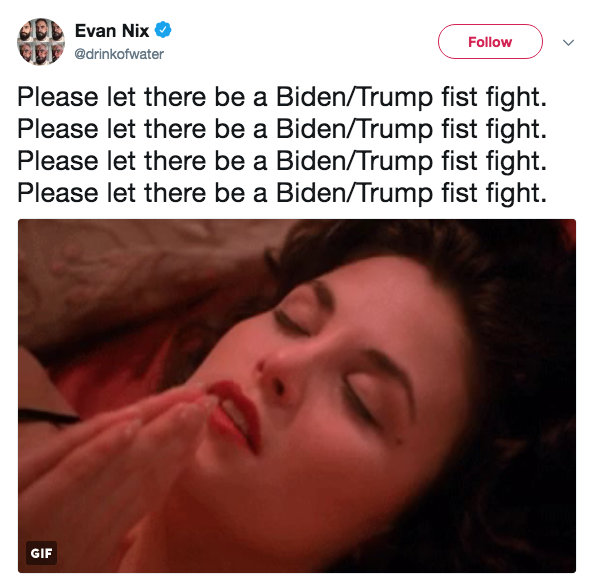The height and width of the screenshot is (586, 603).
Task: Click 'Biden/Trump' in the first tweet line
Action: point(355,97)
